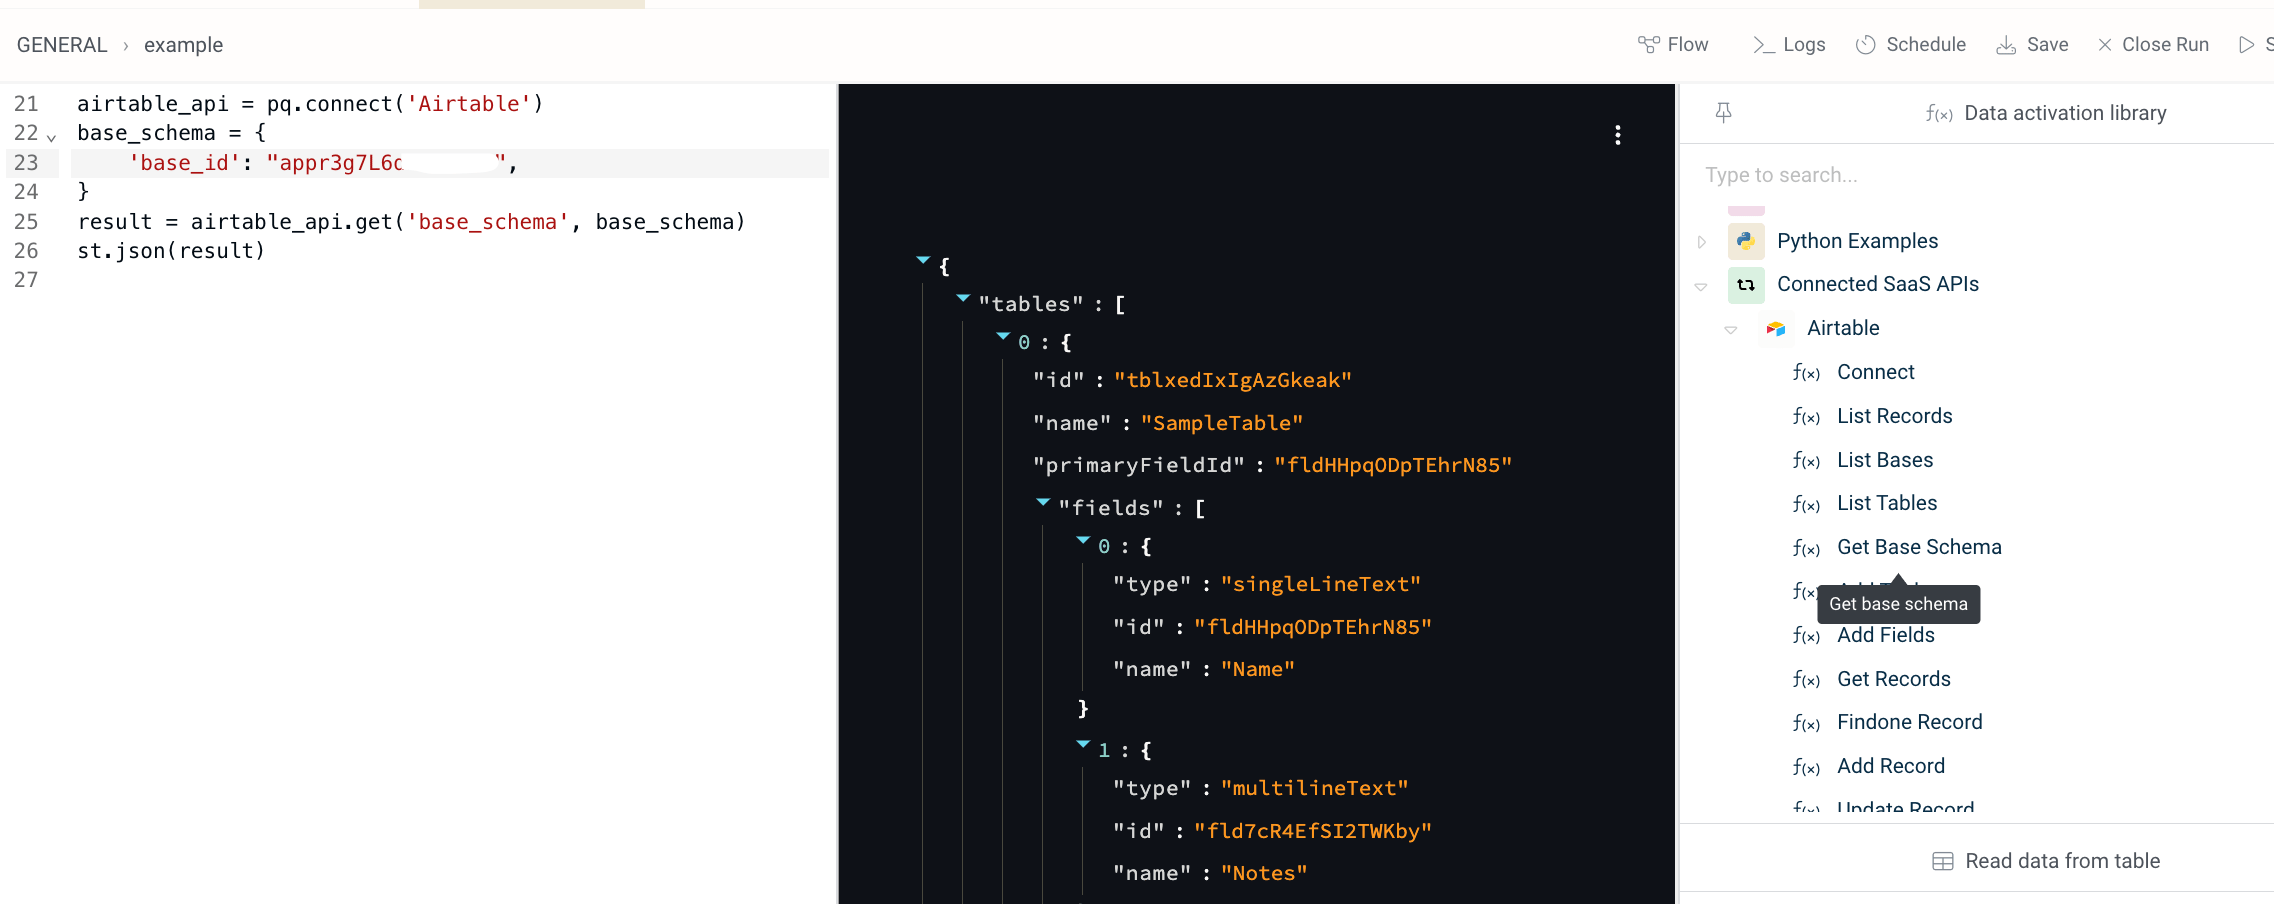Image resolution: width=2274 pixels, height=904 pixels.
Task: Open the Logs panel
Action: 1789,45
